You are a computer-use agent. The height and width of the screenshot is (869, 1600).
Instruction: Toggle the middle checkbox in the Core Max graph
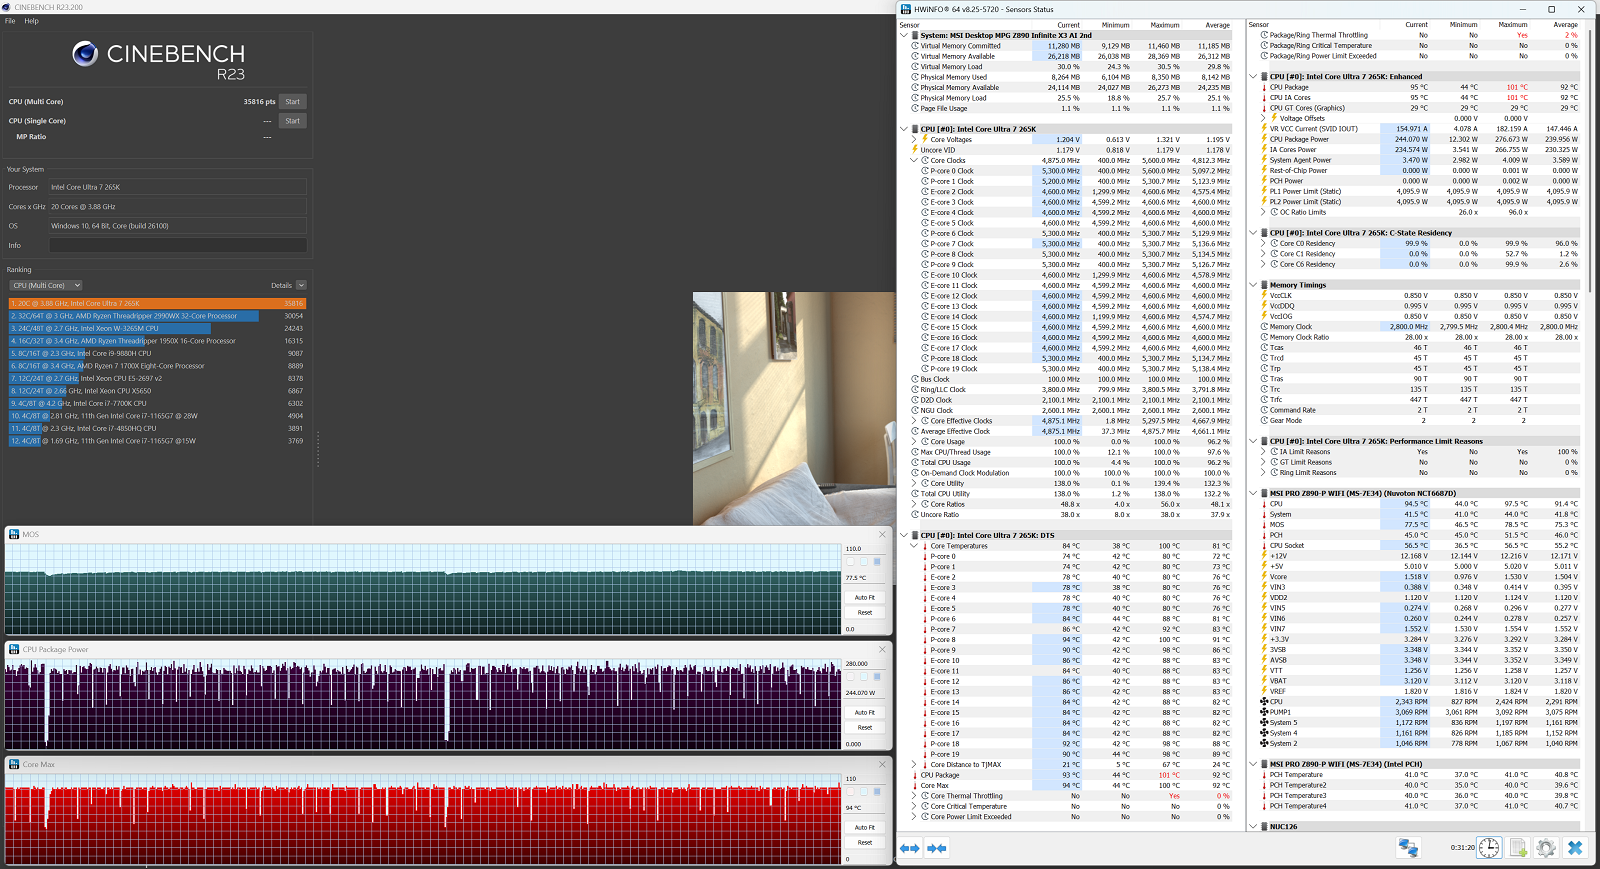864,791
